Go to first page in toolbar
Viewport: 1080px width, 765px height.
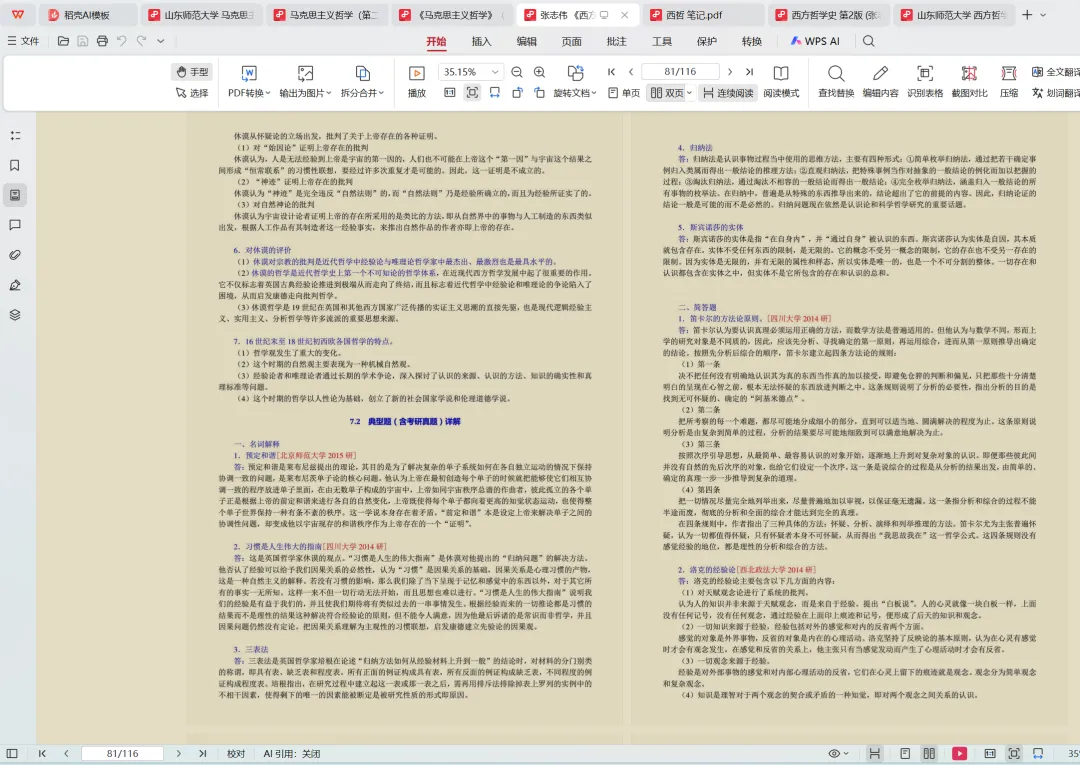pyautogui.click(x=612, y=72)
